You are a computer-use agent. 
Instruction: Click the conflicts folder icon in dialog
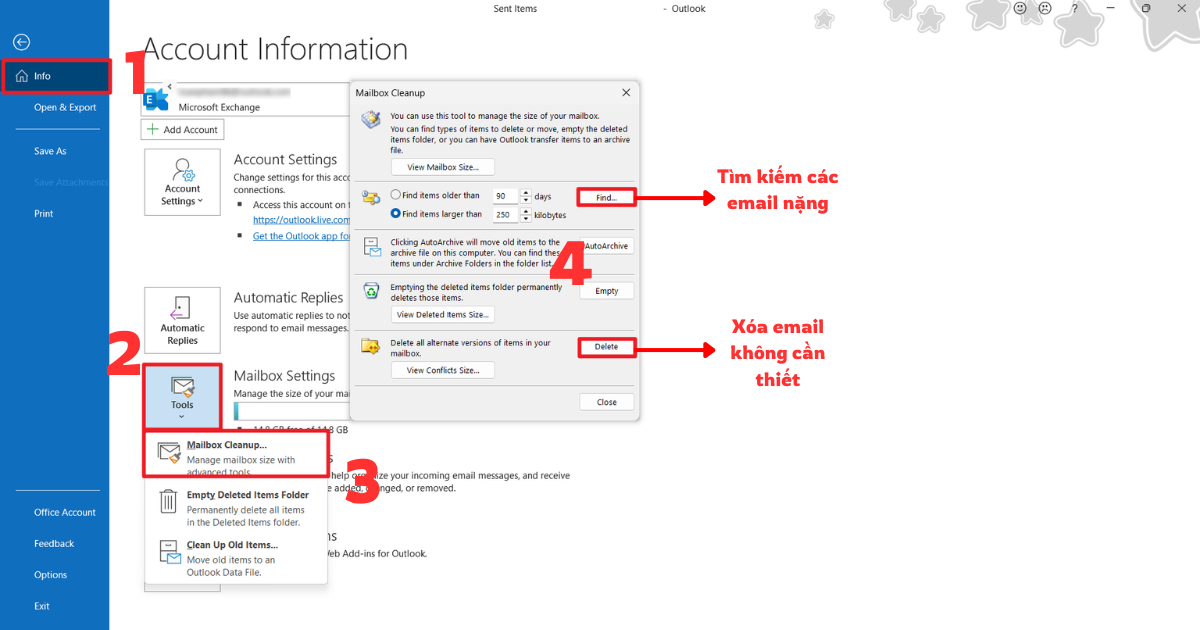(371, 347)
